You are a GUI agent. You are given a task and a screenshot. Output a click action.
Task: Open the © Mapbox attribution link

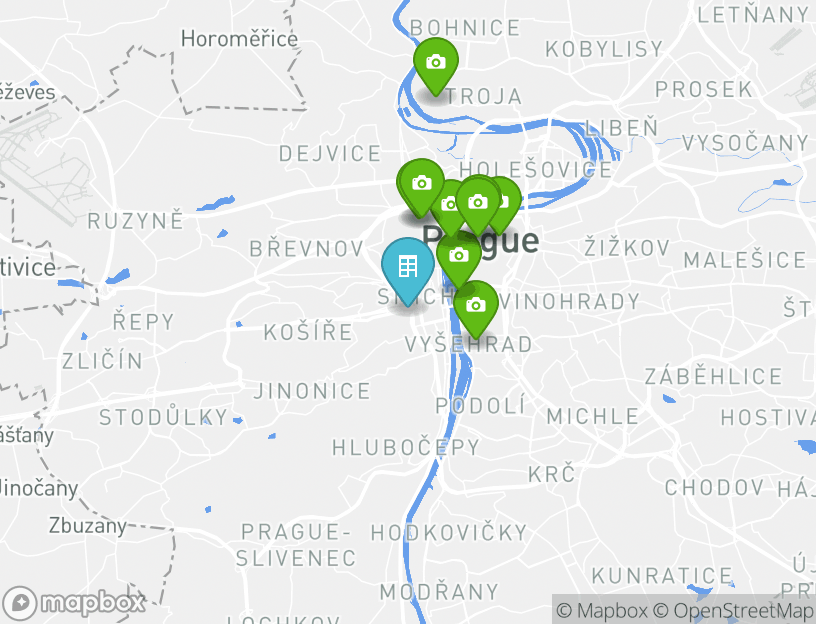(x=602, y=610)
